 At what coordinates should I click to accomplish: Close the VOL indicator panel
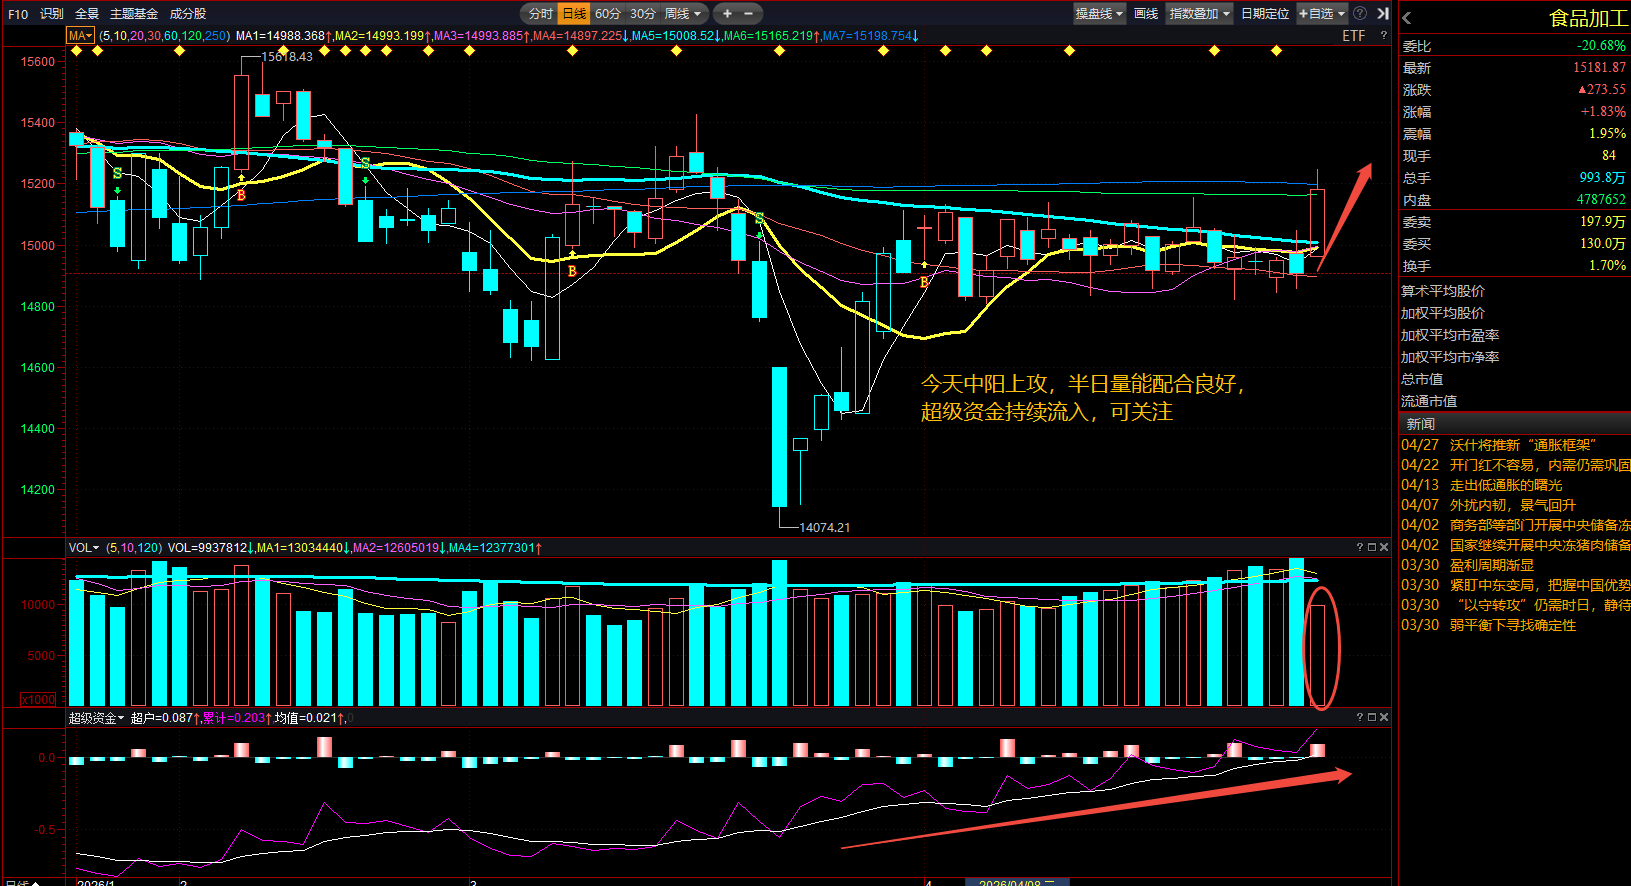click(1384, 547)
